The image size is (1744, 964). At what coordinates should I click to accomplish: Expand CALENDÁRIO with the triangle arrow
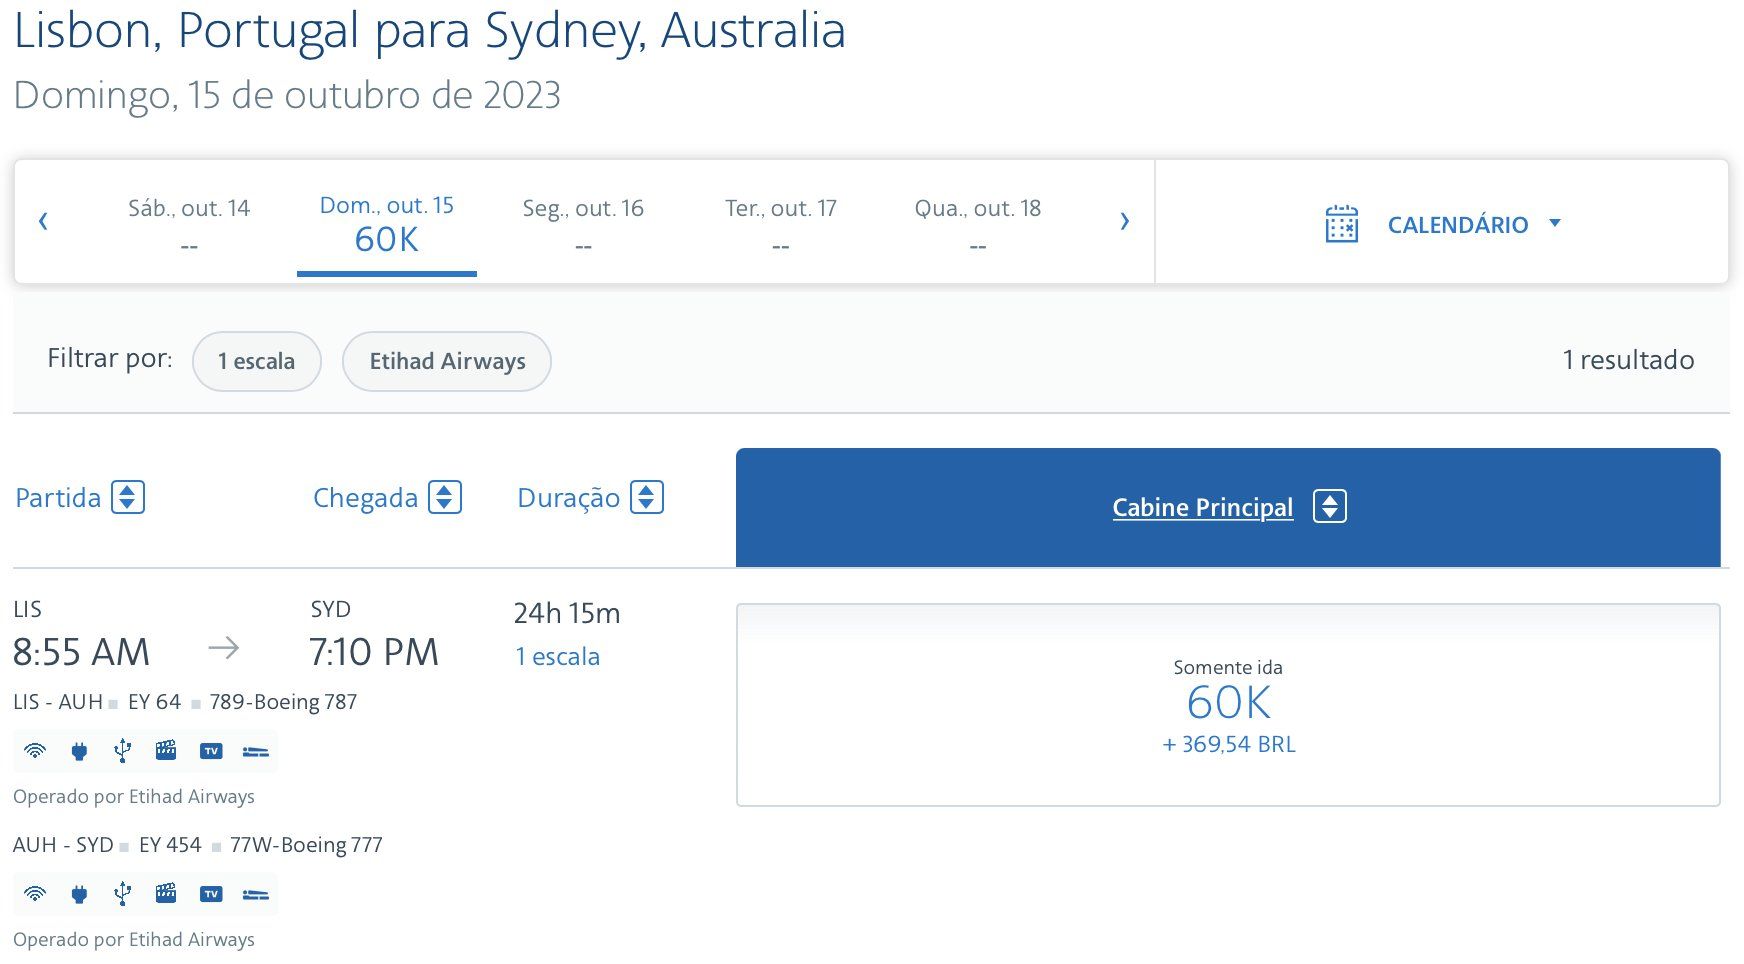1555,223
